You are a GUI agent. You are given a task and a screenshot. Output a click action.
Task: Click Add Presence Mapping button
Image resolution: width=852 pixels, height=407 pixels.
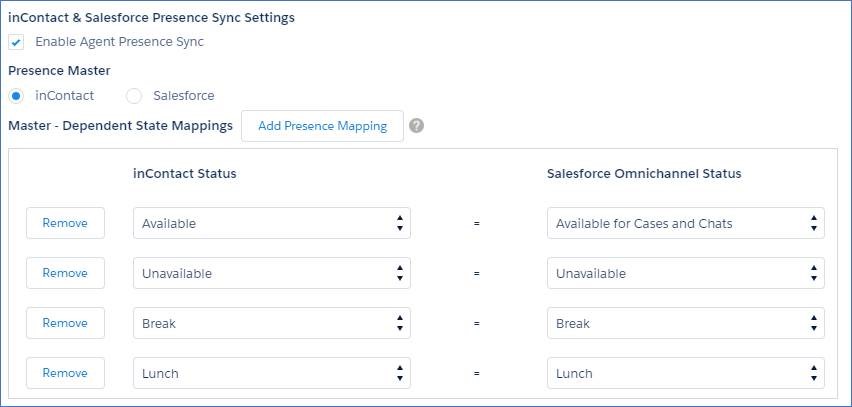[322, 126]
